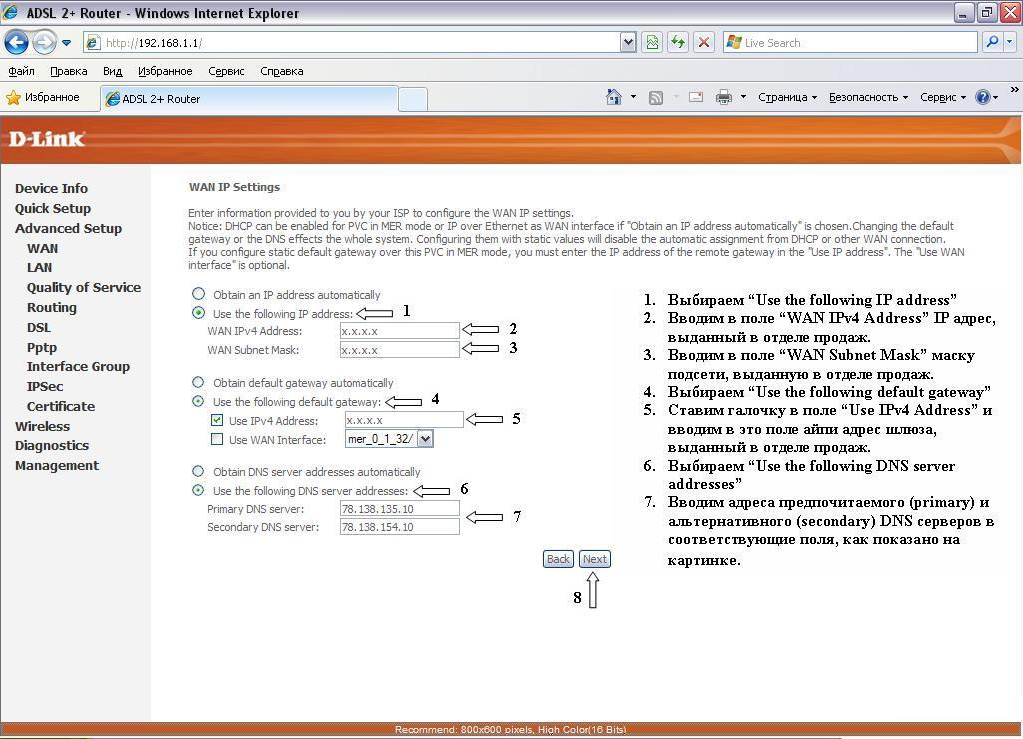Screen dimensions: 1023x739
Task: Open the search options dropdown arrow
Action: click(x=1010, y=42)
